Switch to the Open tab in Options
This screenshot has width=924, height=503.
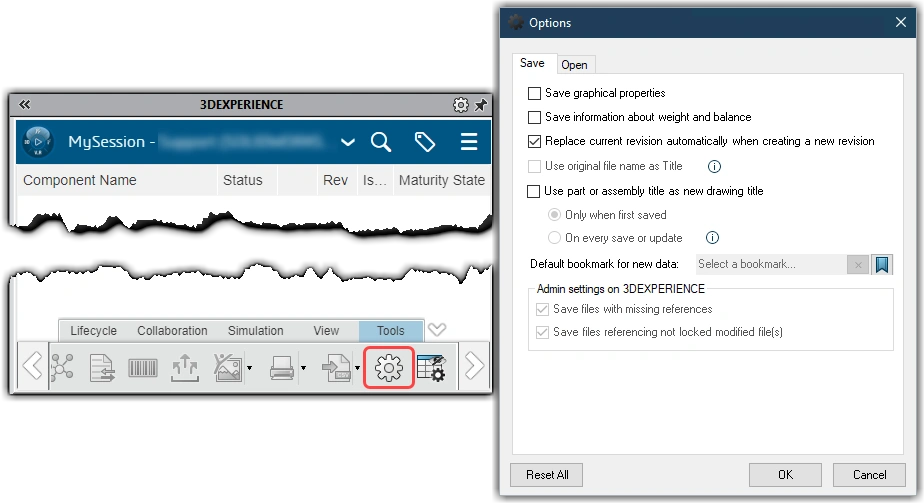tap(575, 65)
